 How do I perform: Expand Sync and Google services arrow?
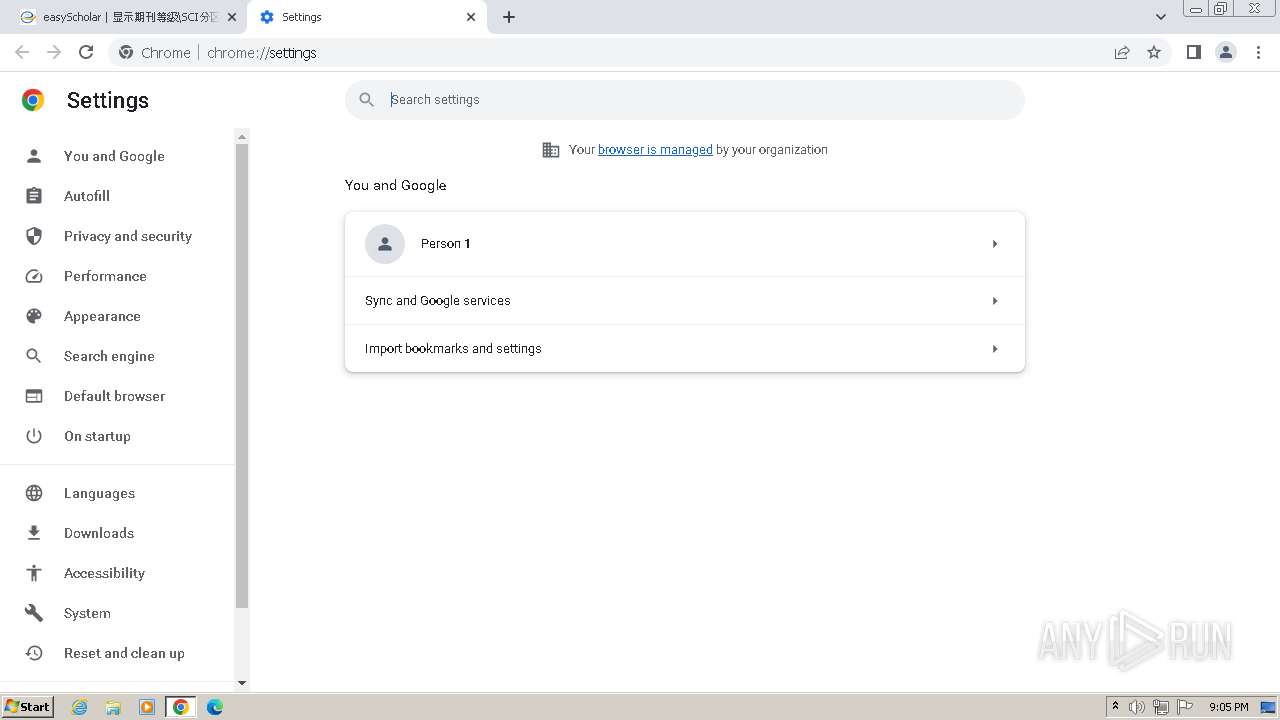pos(995,301)
